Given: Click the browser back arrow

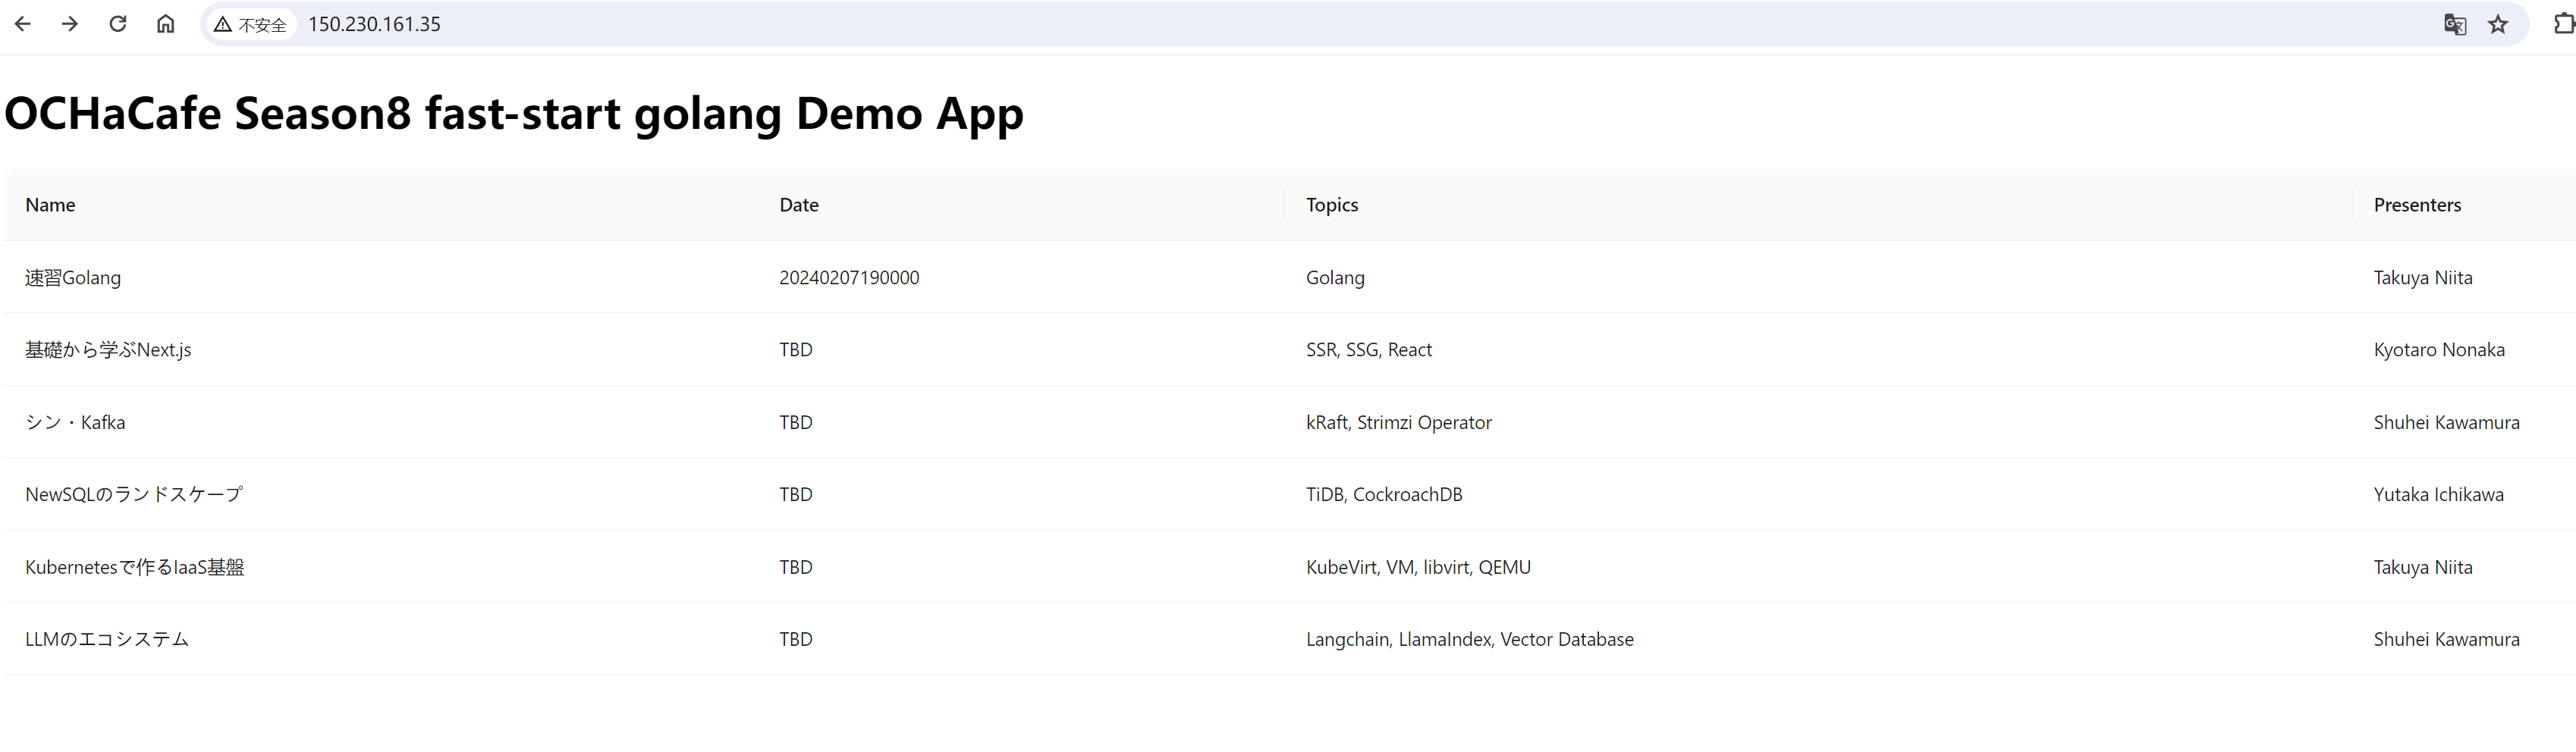Looking at the screenshot, I should click(x=23, y=24).
